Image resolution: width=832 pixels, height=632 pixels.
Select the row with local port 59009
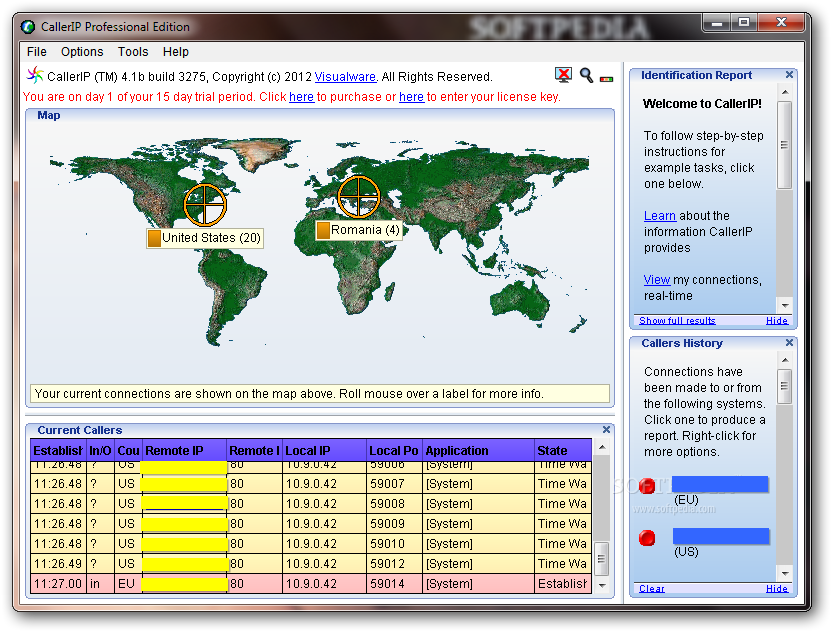pos(311,524)
